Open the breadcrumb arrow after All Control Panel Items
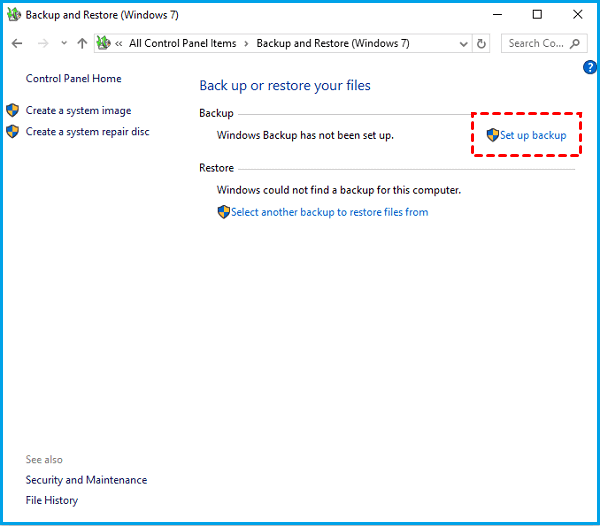This screenshot has width=600, height=526. 246,44
